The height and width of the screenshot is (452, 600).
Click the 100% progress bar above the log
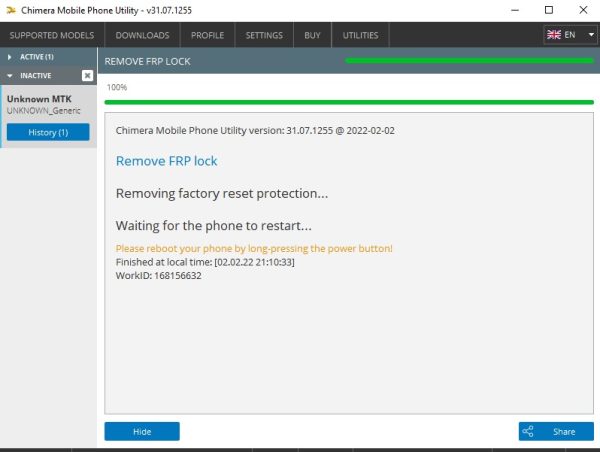click(x=349, y=102)
